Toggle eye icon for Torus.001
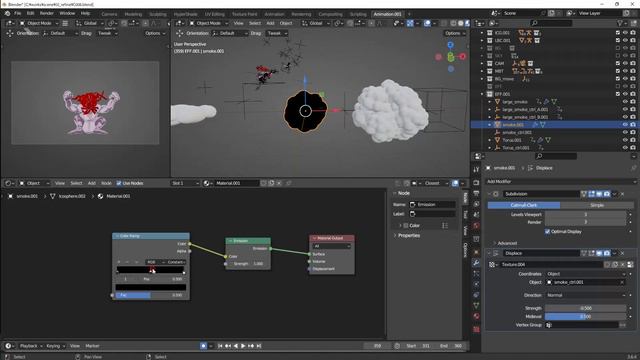This screenshot has width=640, height=360. 625,140
